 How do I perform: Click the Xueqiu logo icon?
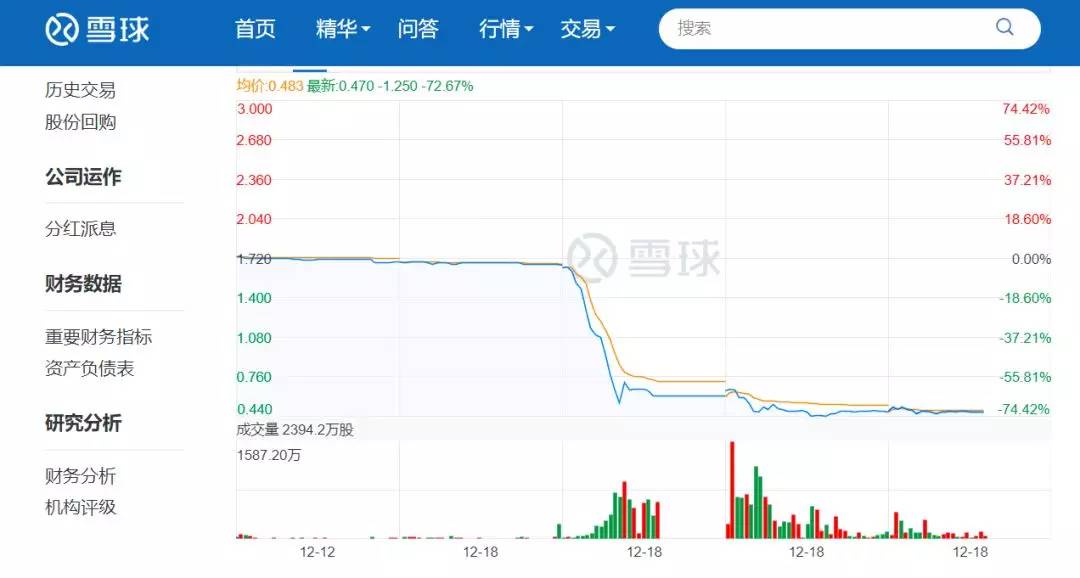point(62,29)
